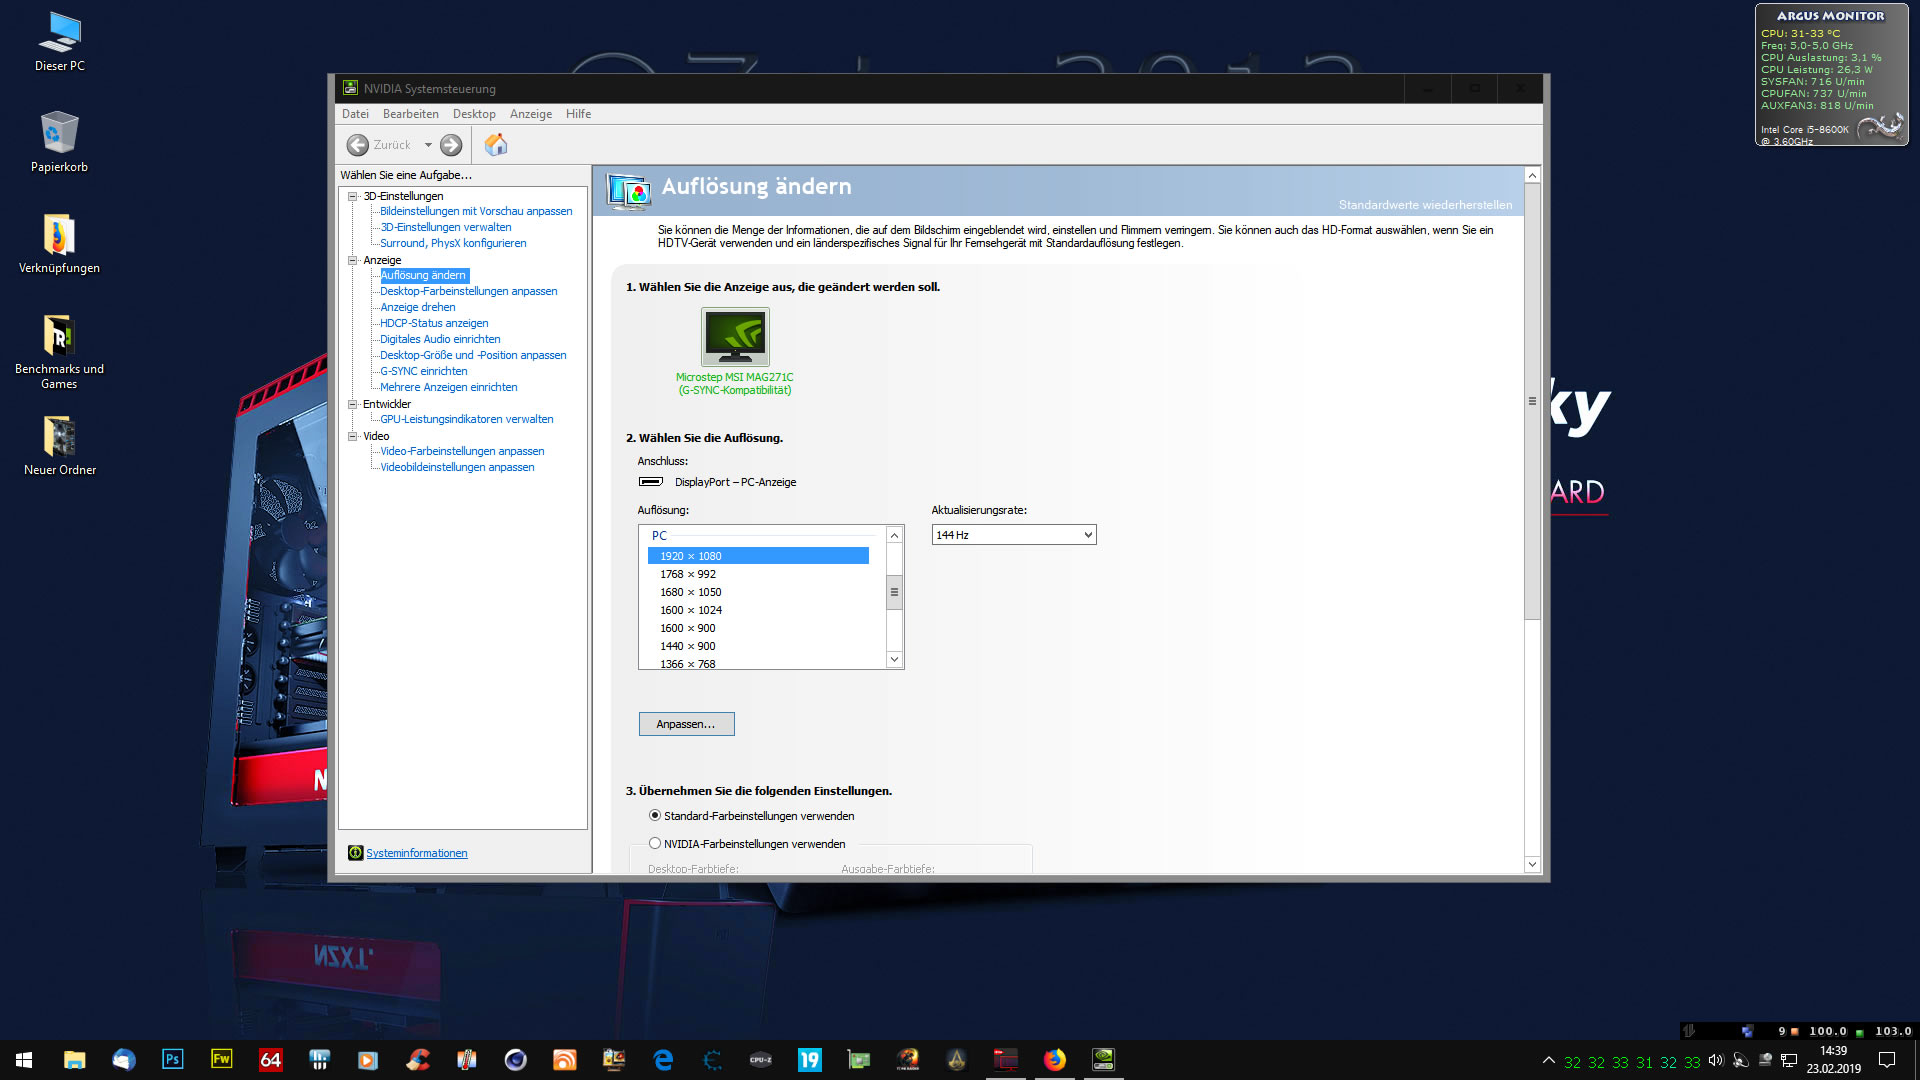Open Photoshop from the taskbar

coord(172,1060)
